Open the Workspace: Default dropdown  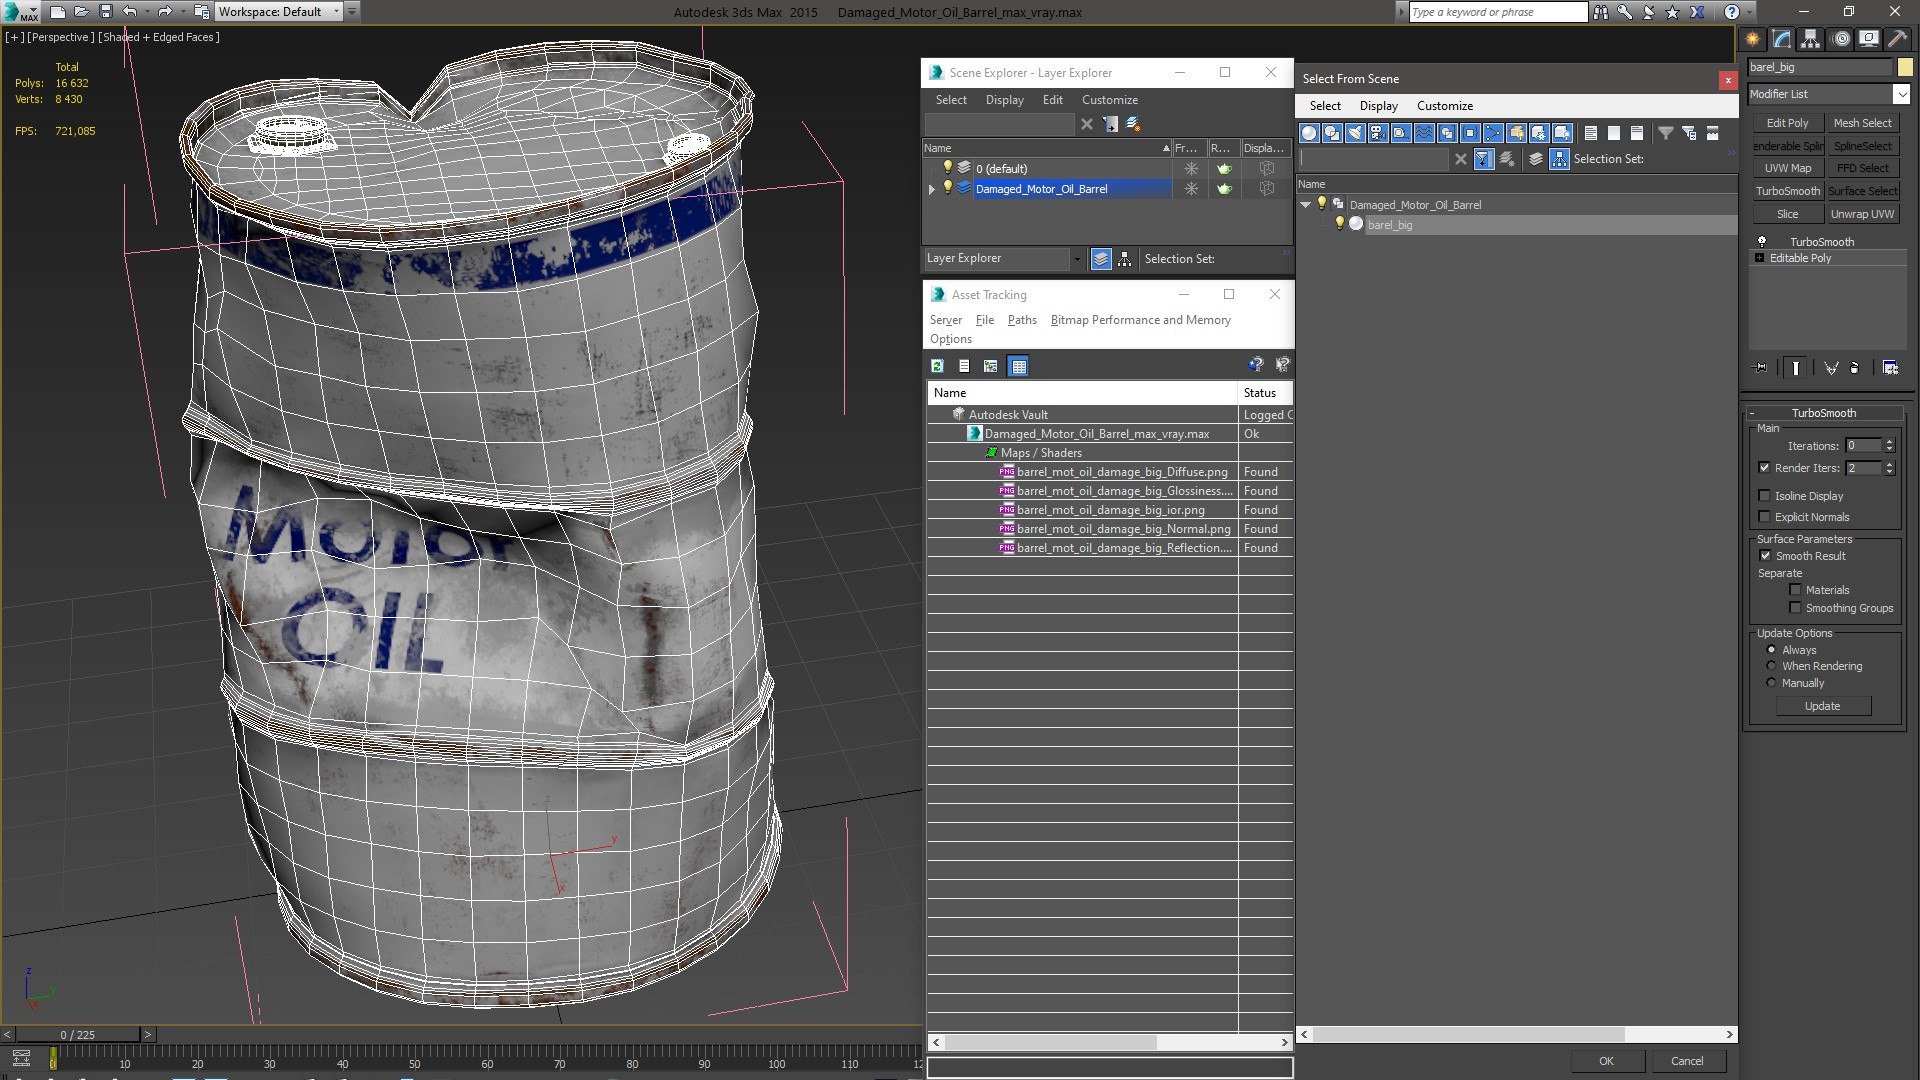pyautogui.click(x=279, y=12)
